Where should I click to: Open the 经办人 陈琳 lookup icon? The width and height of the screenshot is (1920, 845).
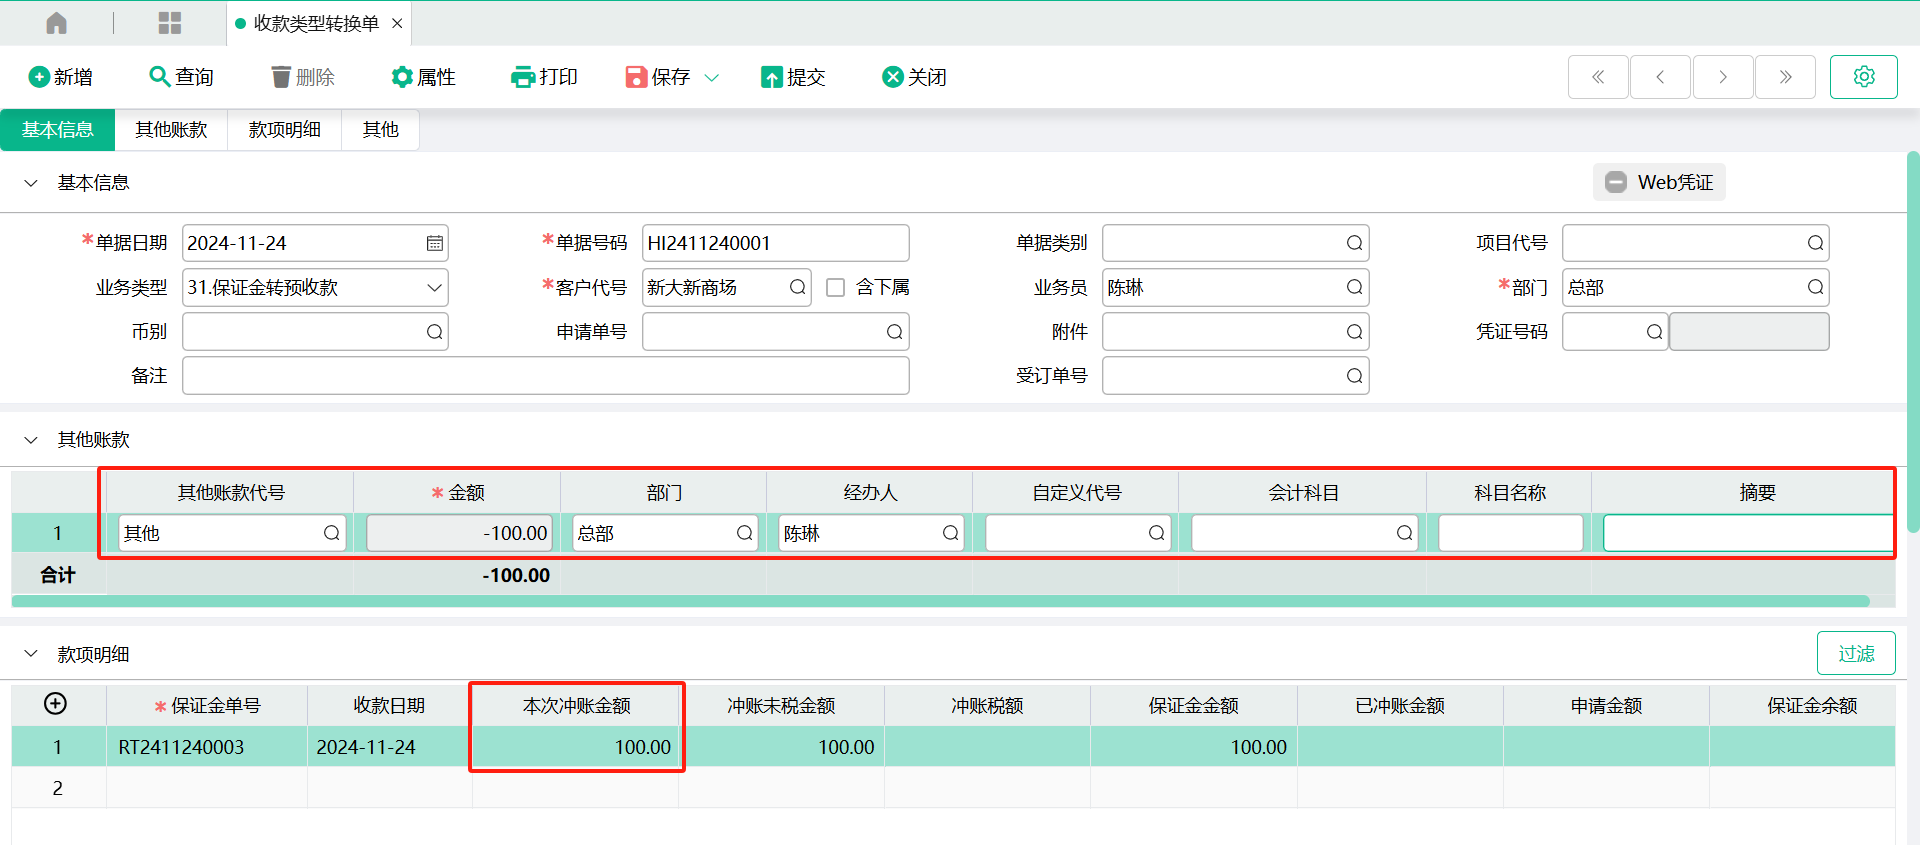point(951,533)
